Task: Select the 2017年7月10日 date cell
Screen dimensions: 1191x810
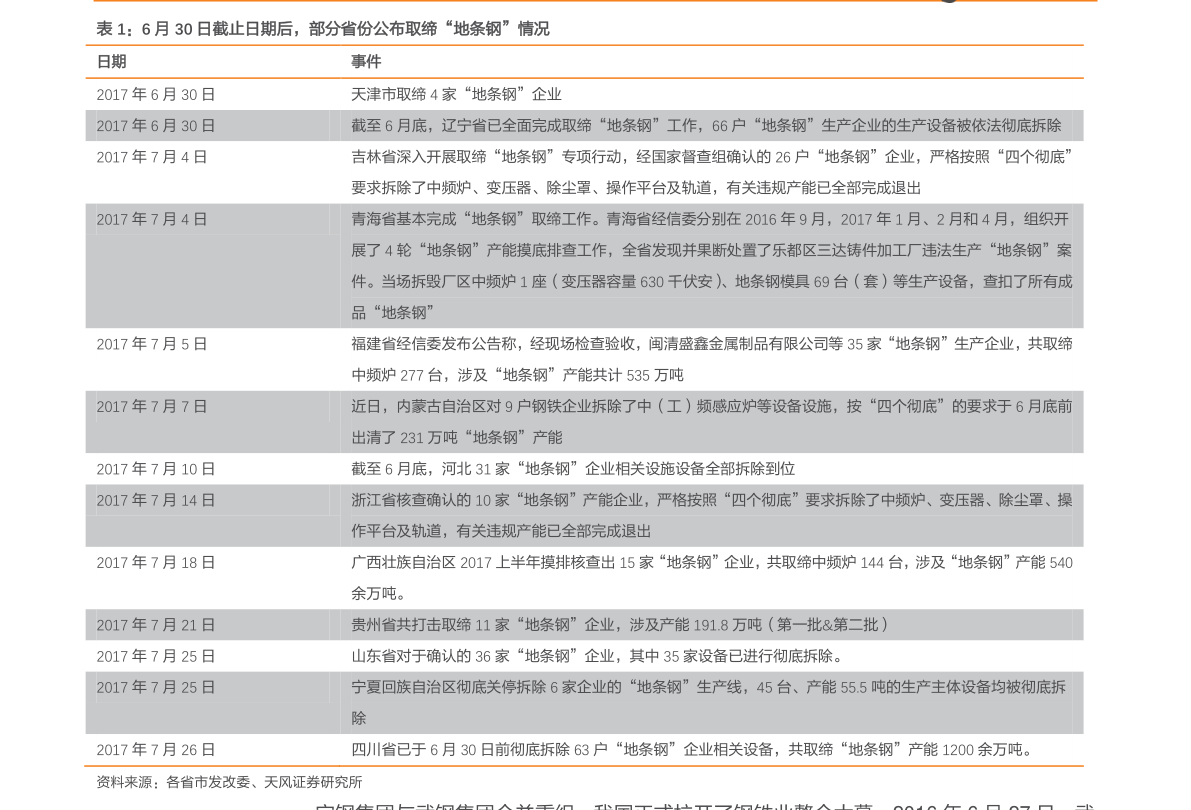Action: (156, 469)
